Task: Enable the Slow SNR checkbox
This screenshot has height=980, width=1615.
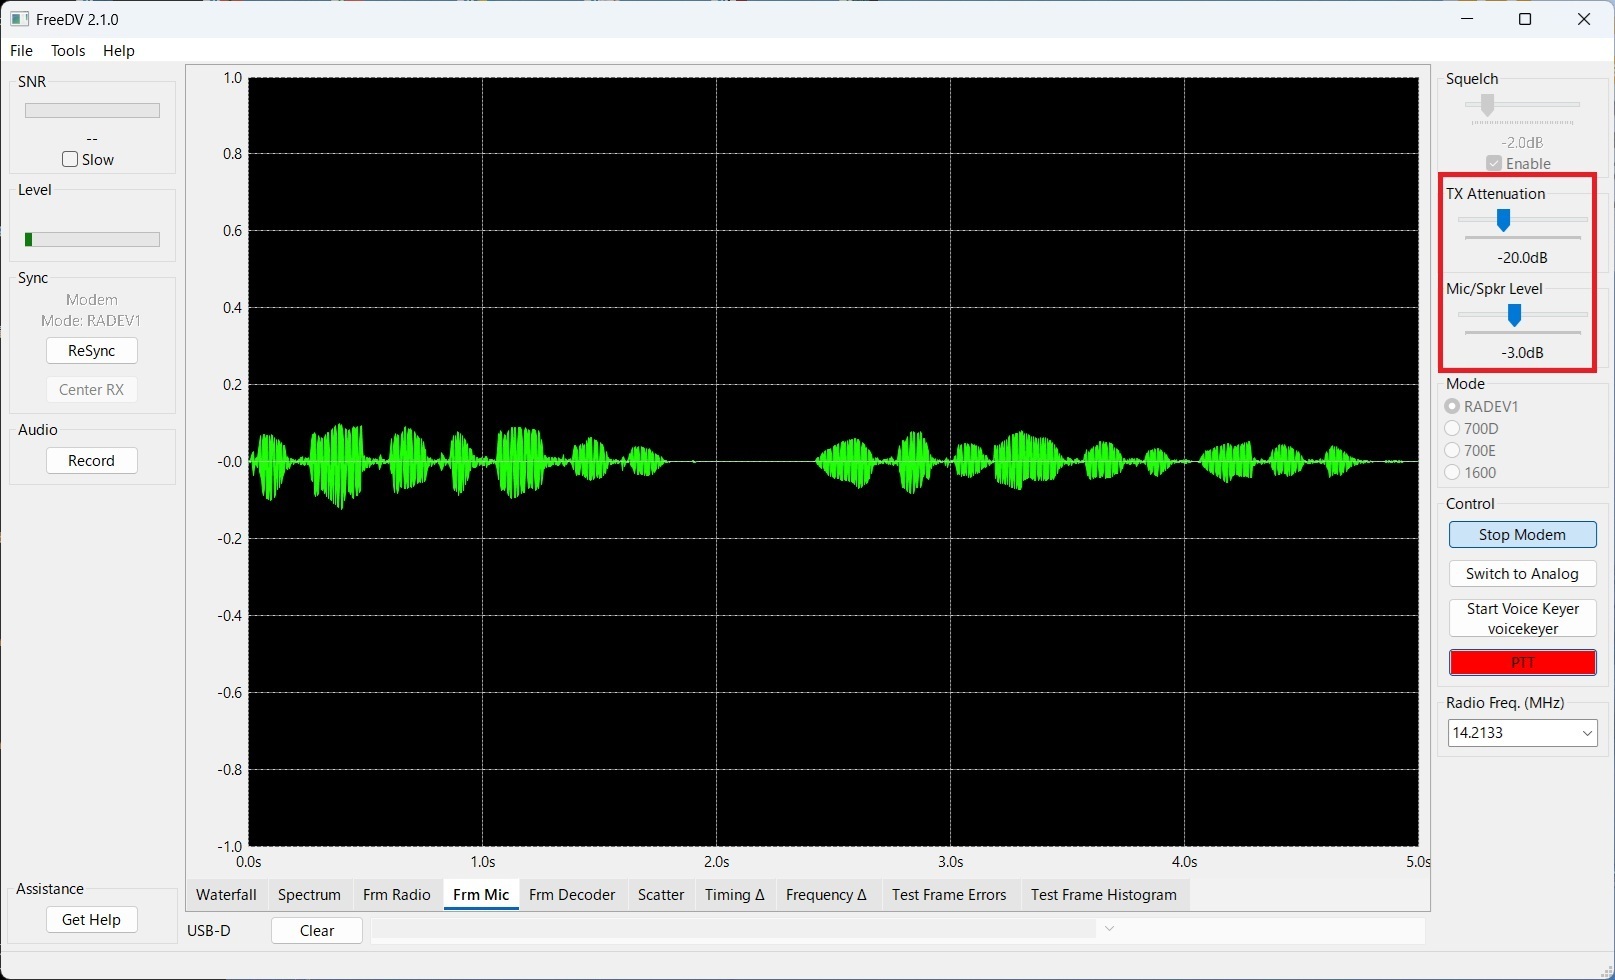Action: [69, 158]
